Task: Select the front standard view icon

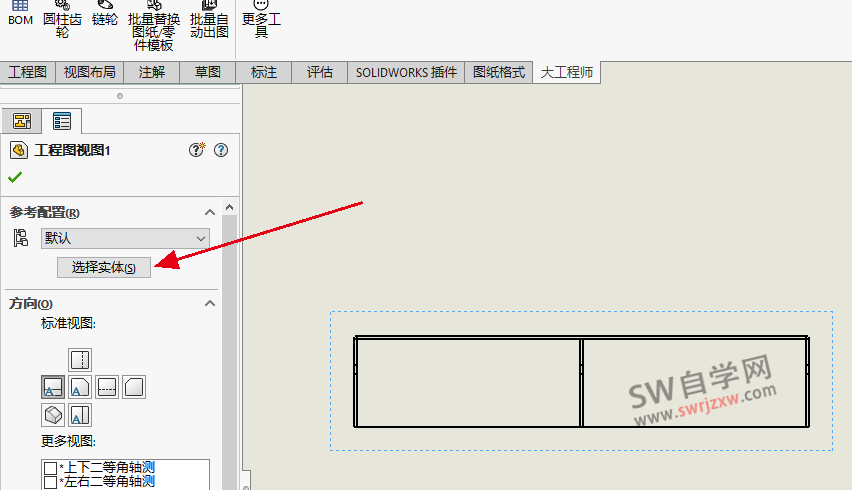Action: 53,387
